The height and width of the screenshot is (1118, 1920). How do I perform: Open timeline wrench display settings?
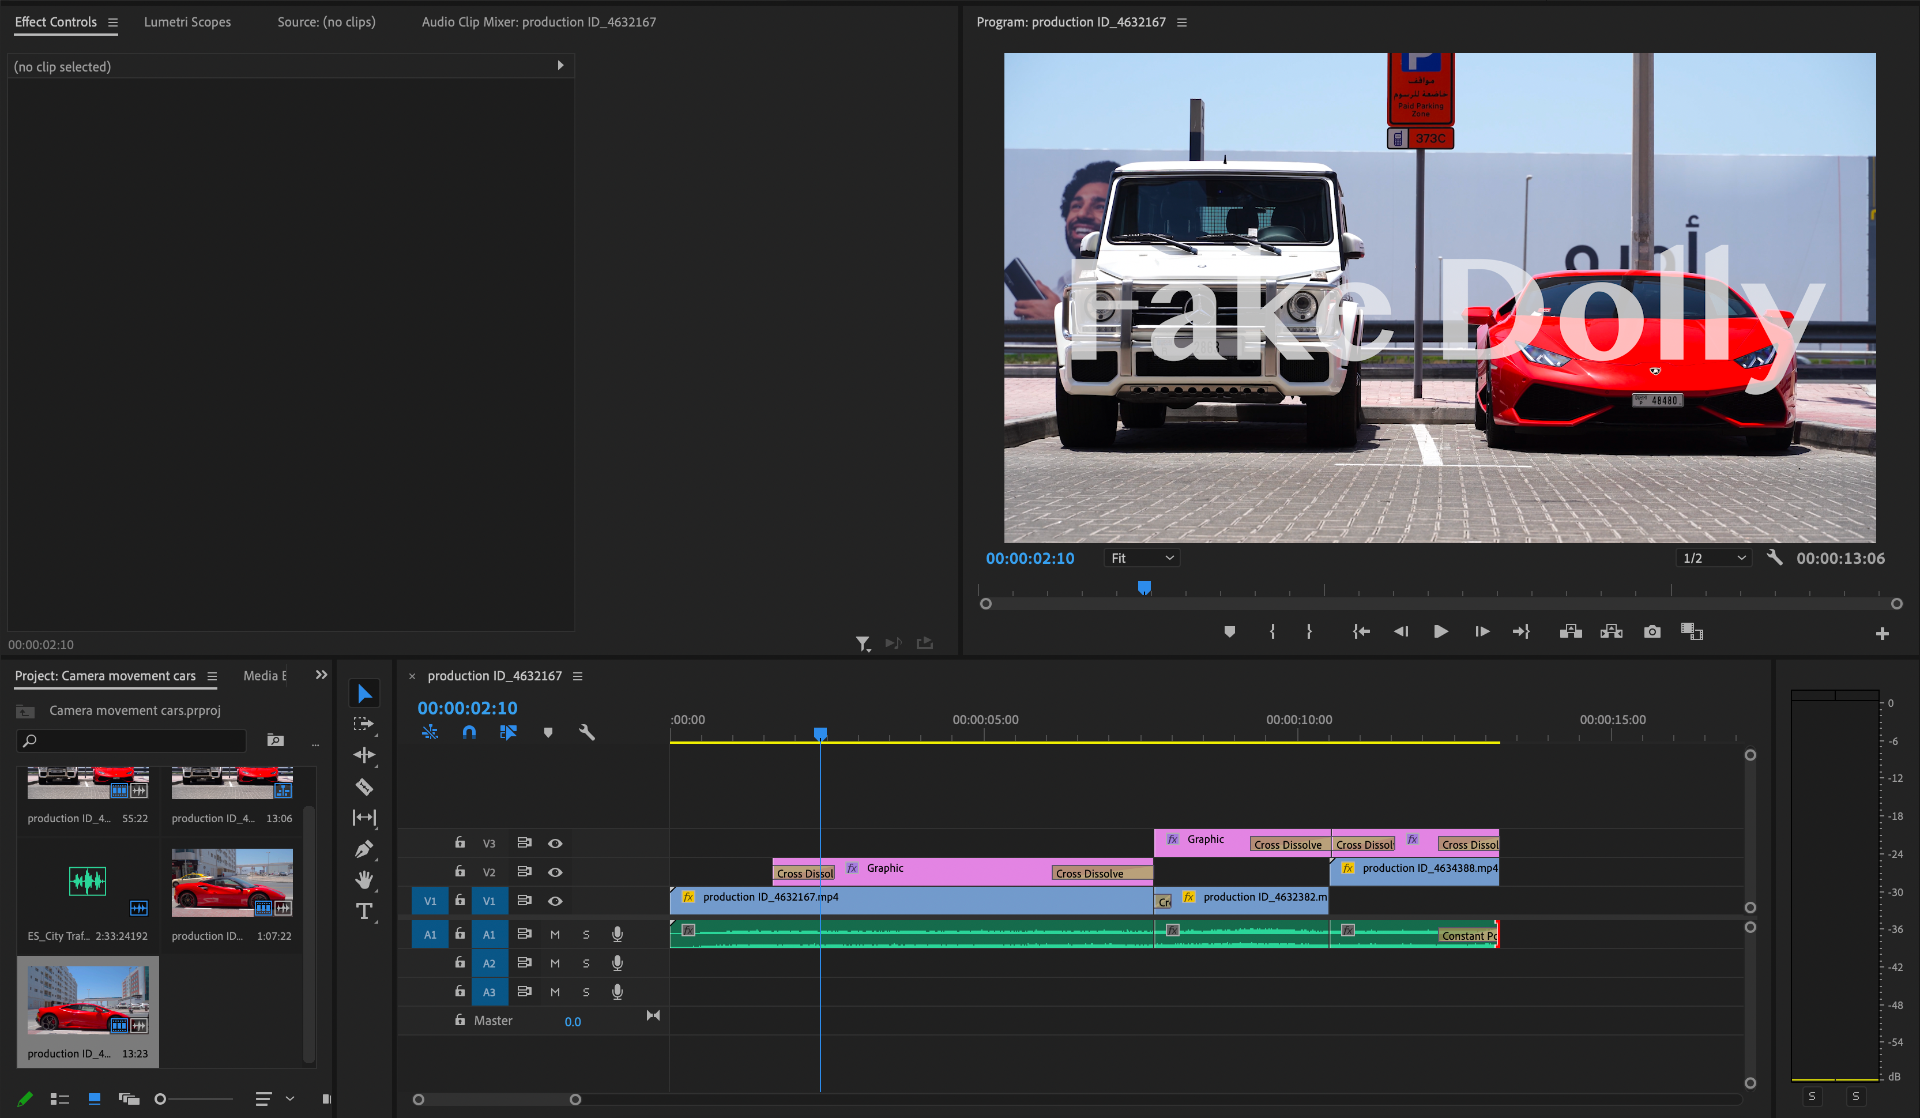coord(587,732)
